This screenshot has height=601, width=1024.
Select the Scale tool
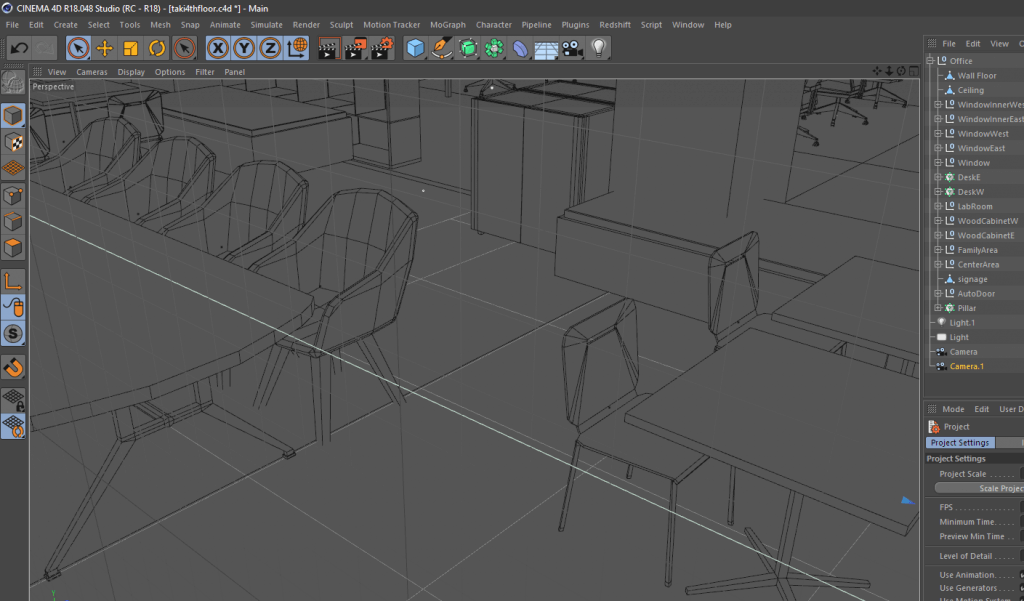[130, 47]
